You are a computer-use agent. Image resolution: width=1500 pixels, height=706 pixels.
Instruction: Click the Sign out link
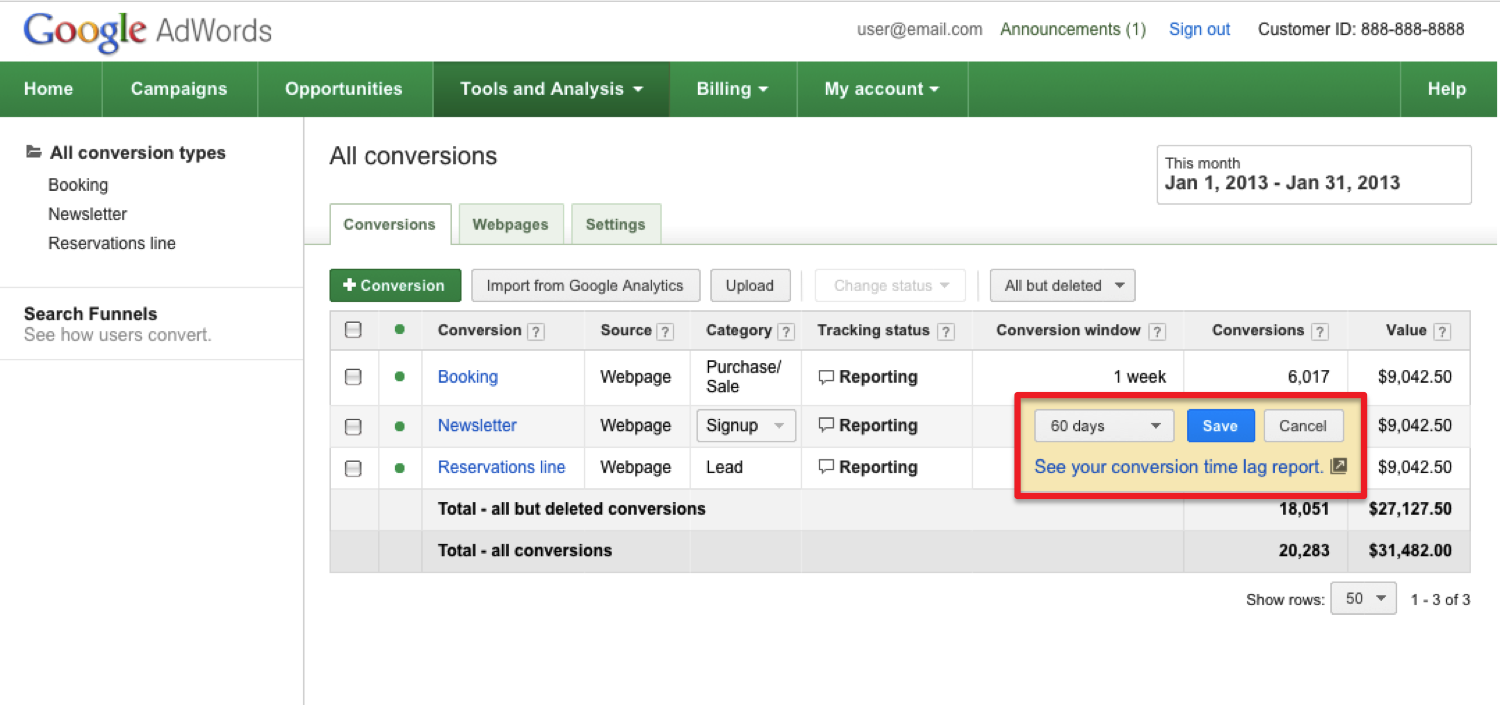click(x=1200, y=29)
